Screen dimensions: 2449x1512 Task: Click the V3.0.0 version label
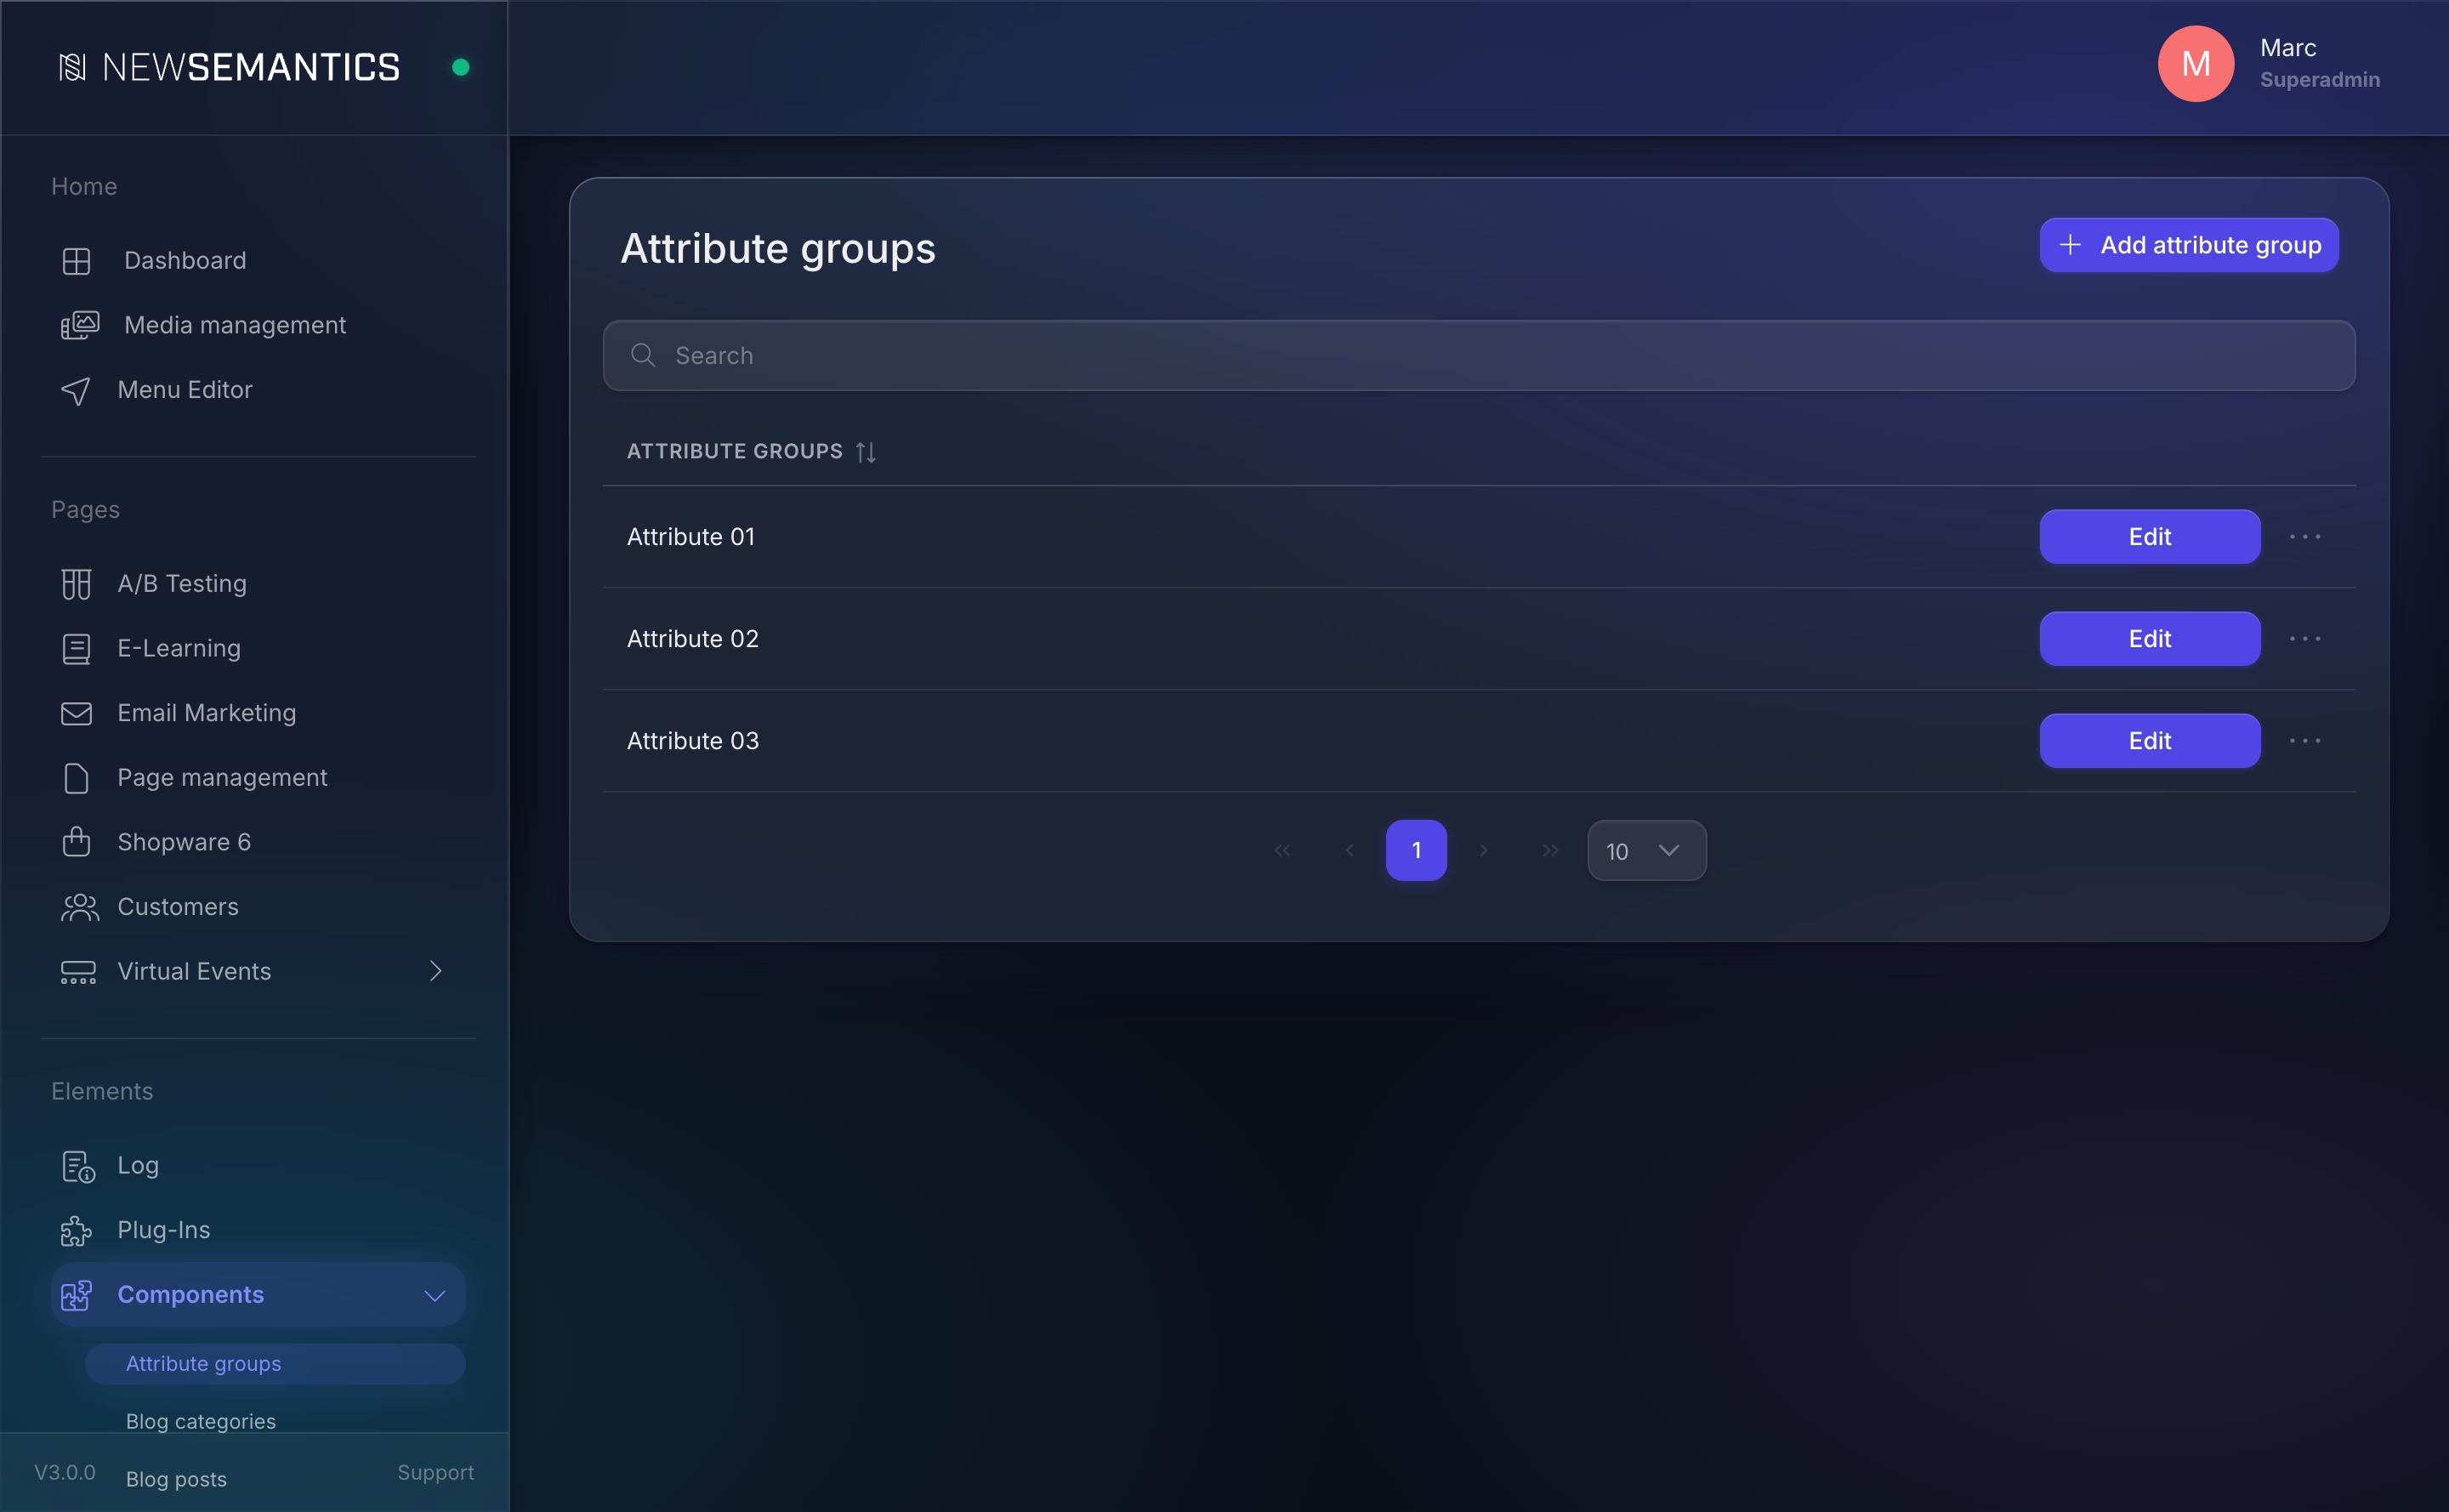[x=65, y=1473]
